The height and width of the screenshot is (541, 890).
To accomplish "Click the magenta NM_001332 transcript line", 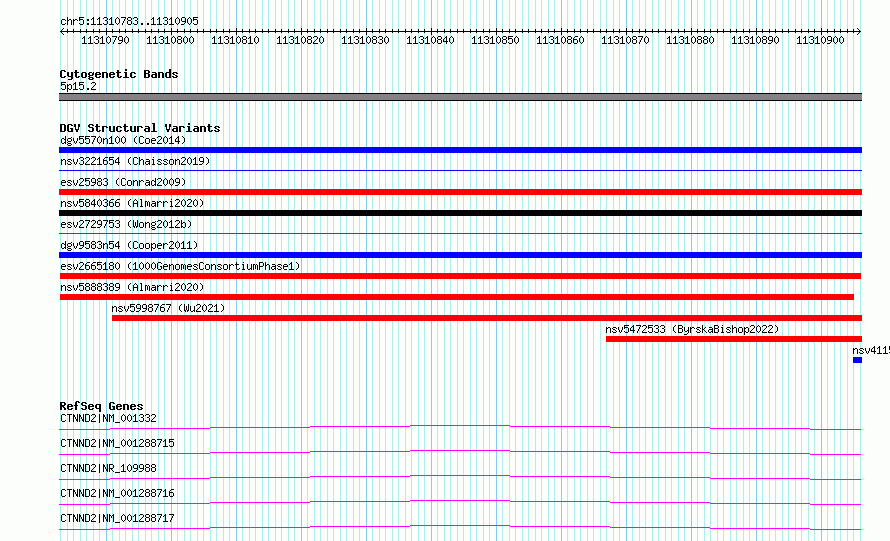I will [x=460, y=427].
